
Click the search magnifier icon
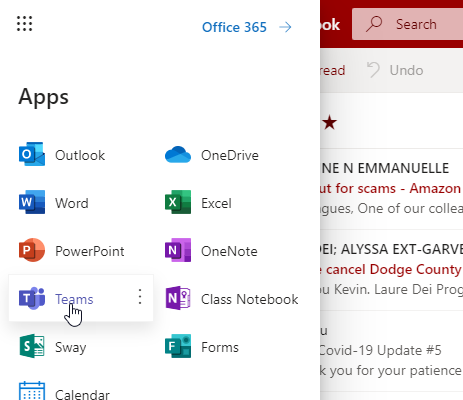click(x=374, y=24)
